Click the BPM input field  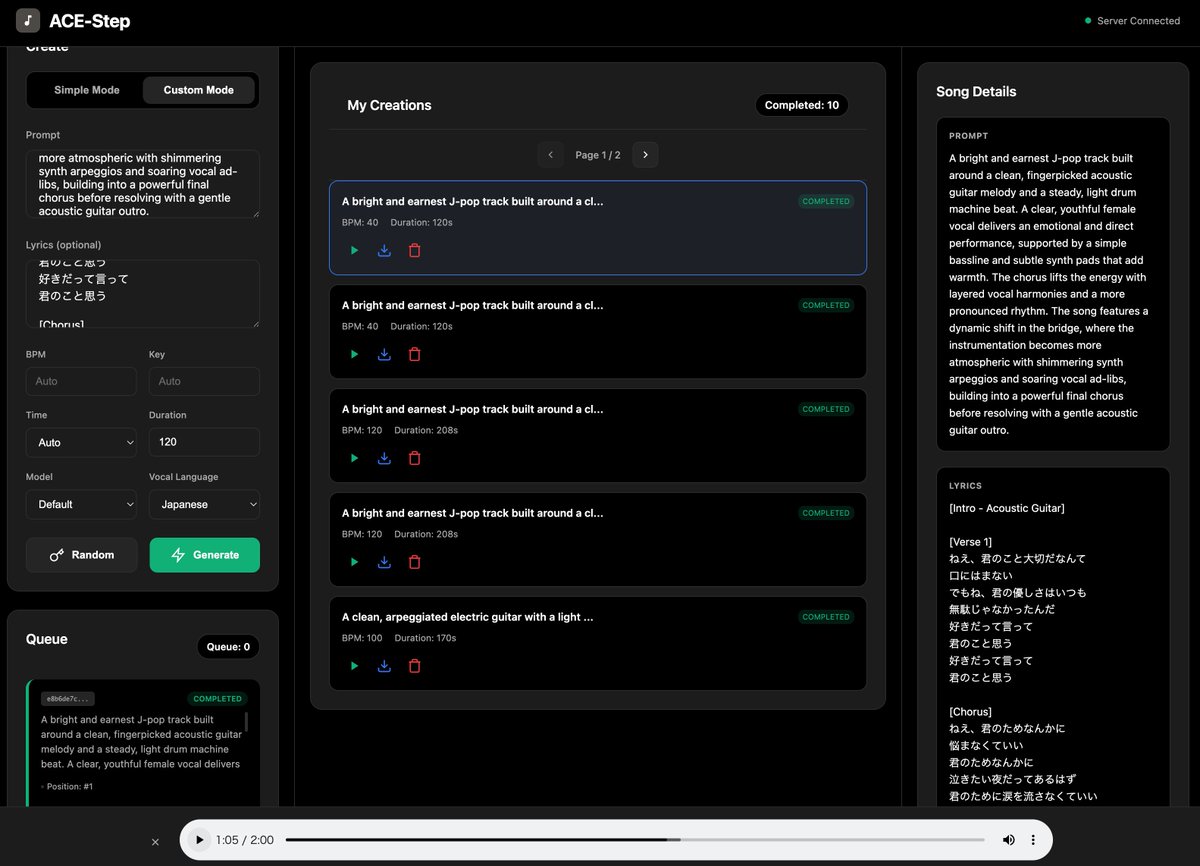(81, 381)
